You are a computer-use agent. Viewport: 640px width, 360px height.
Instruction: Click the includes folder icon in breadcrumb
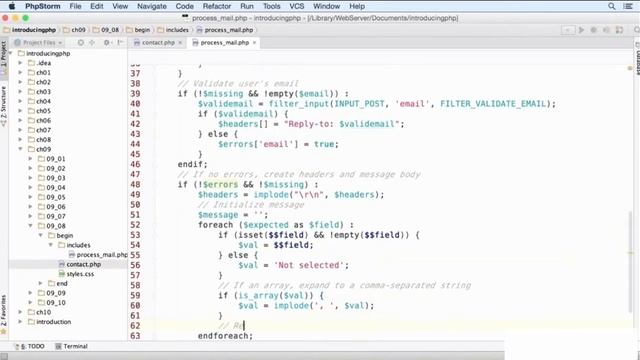(x=160, y=30)
